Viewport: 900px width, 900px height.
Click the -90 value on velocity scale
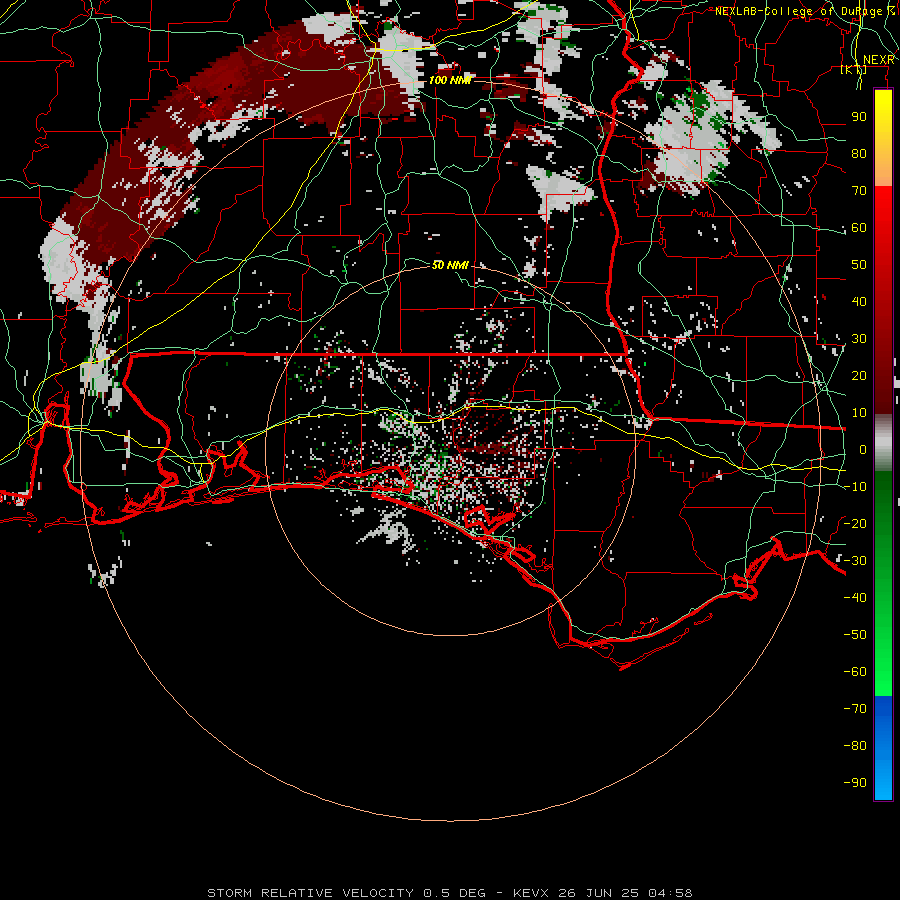tap(855, 783)
